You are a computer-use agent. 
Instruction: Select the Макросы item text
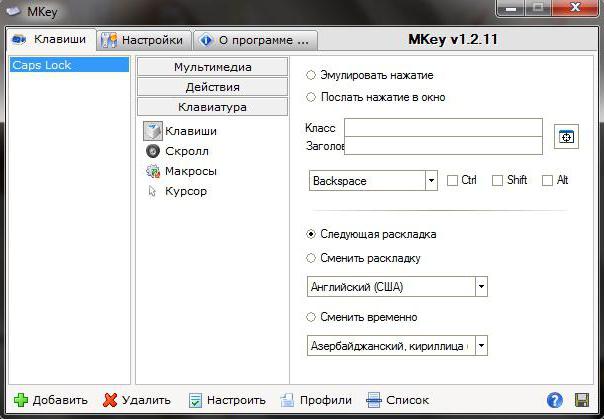click(x=191, y=171)
